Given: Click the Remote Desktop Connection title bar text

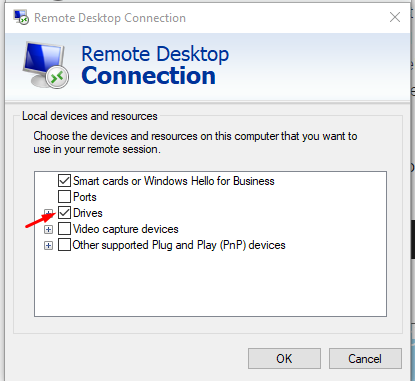Looking at the screenshot, I should [110, 18].
